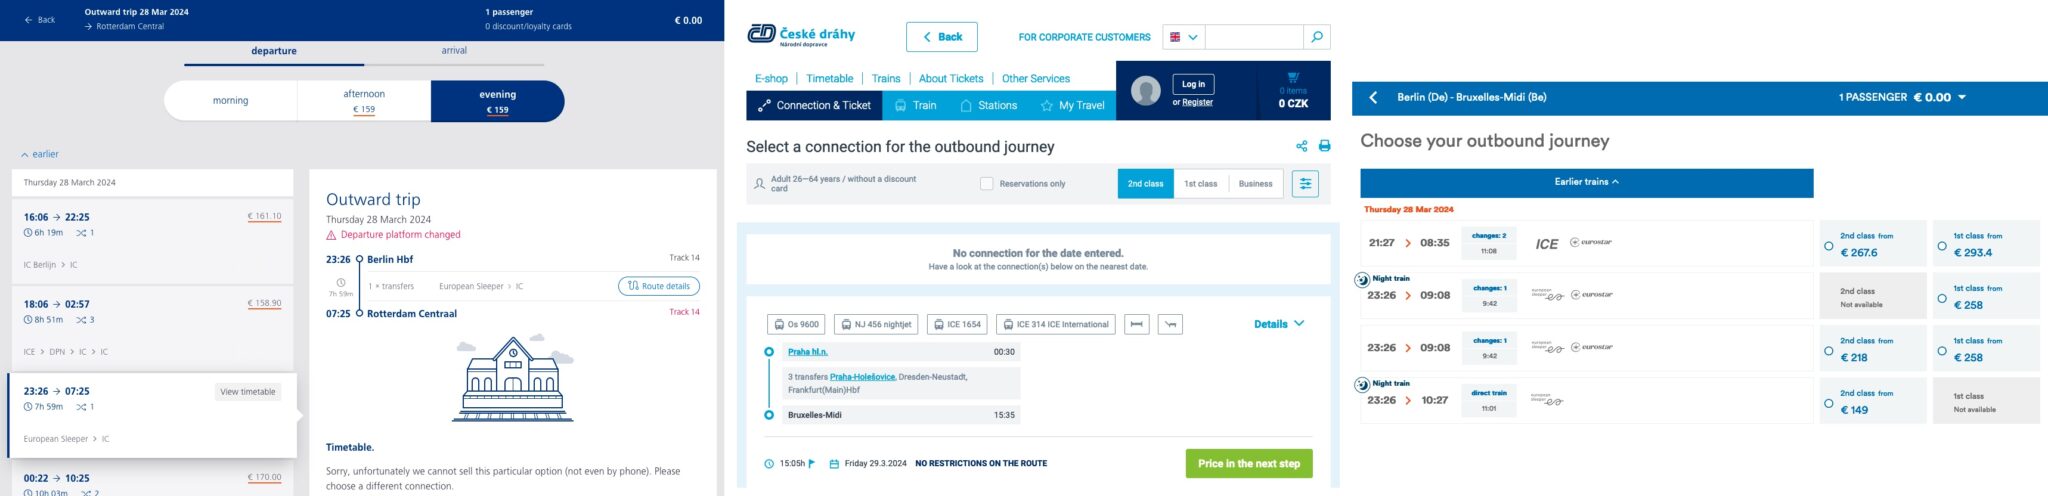Click the share connection icon

(1301, 146)
